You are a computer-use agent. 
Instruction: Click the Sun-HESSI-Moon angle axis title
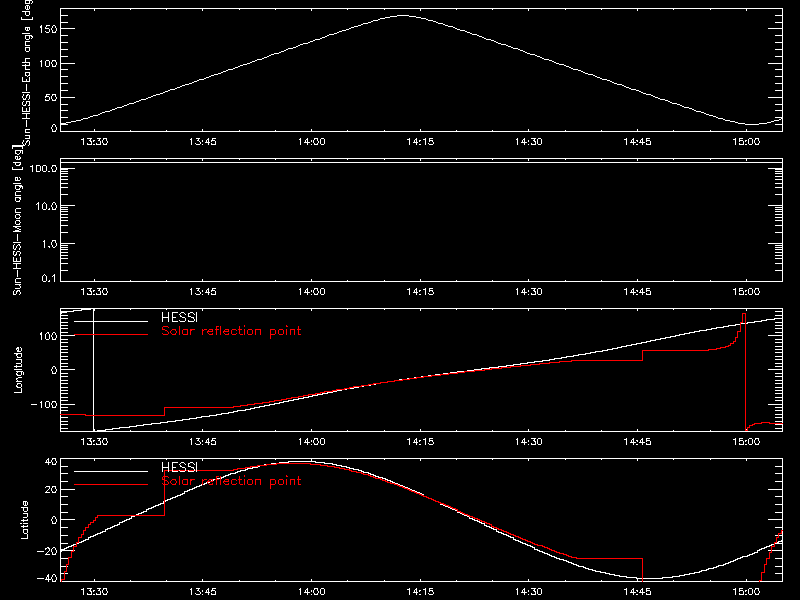(17, 220)
